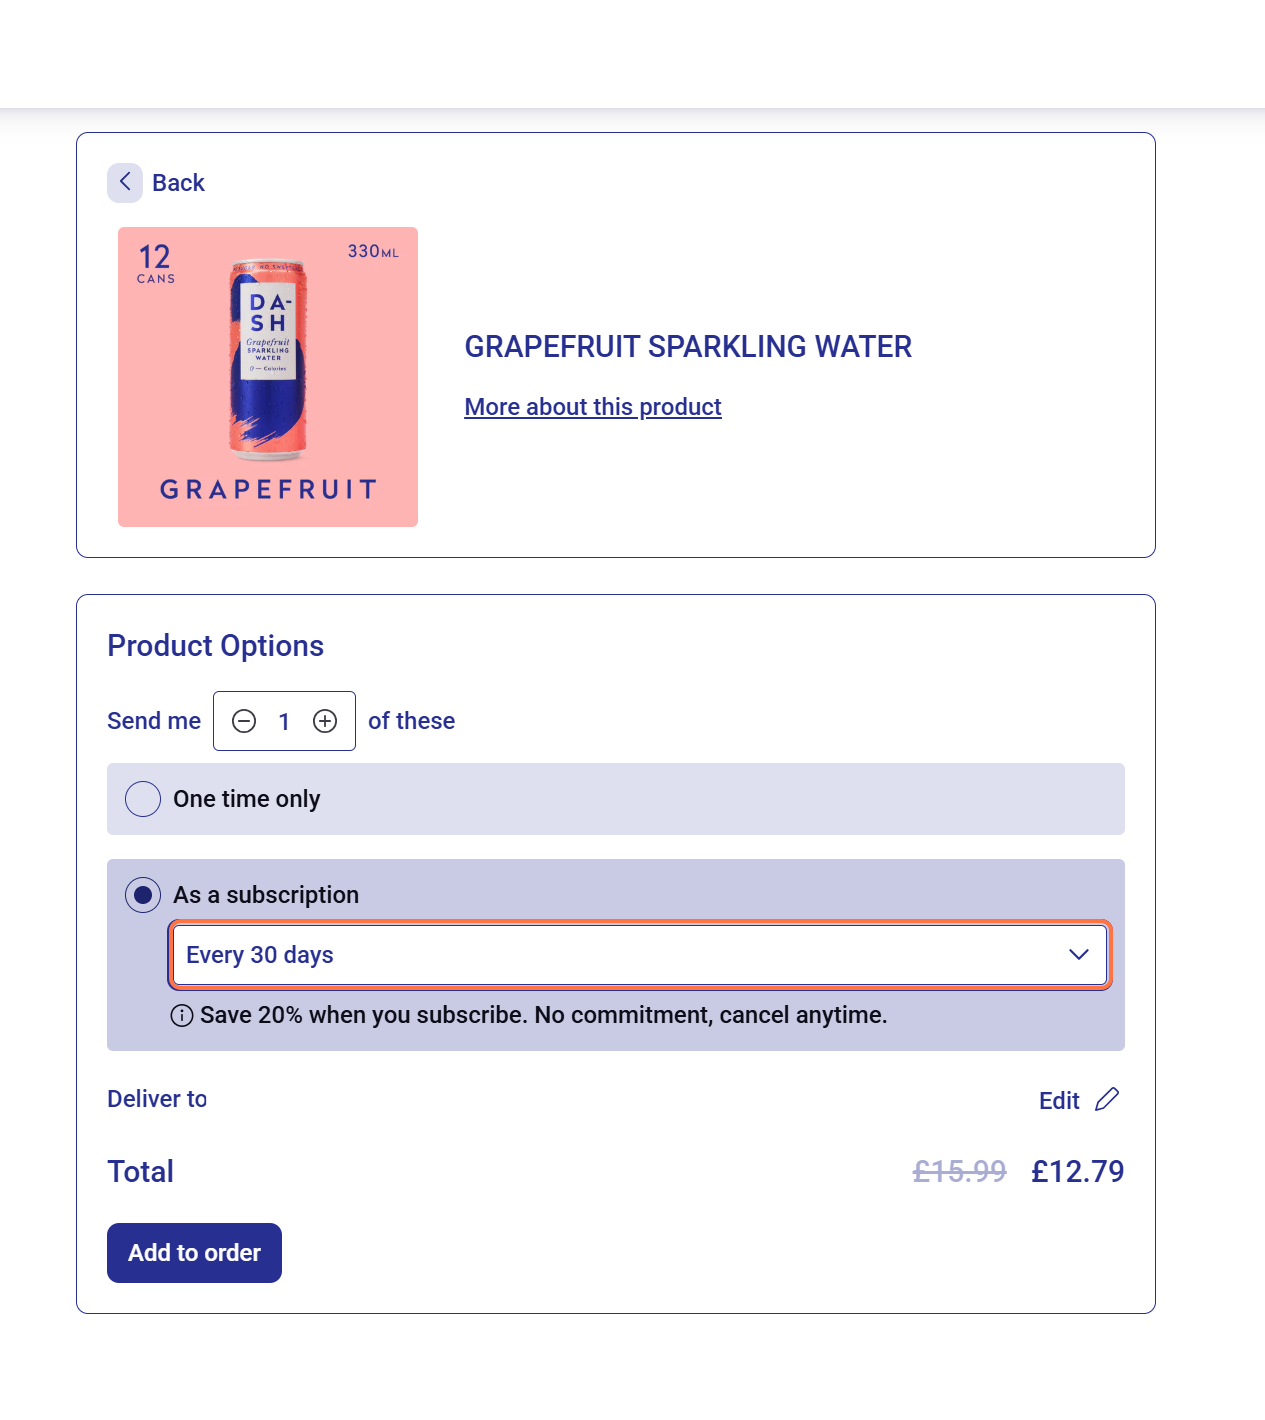Screen dimensions: 1265x1420
Task: Click the As a subscription label
Action: 266,895
